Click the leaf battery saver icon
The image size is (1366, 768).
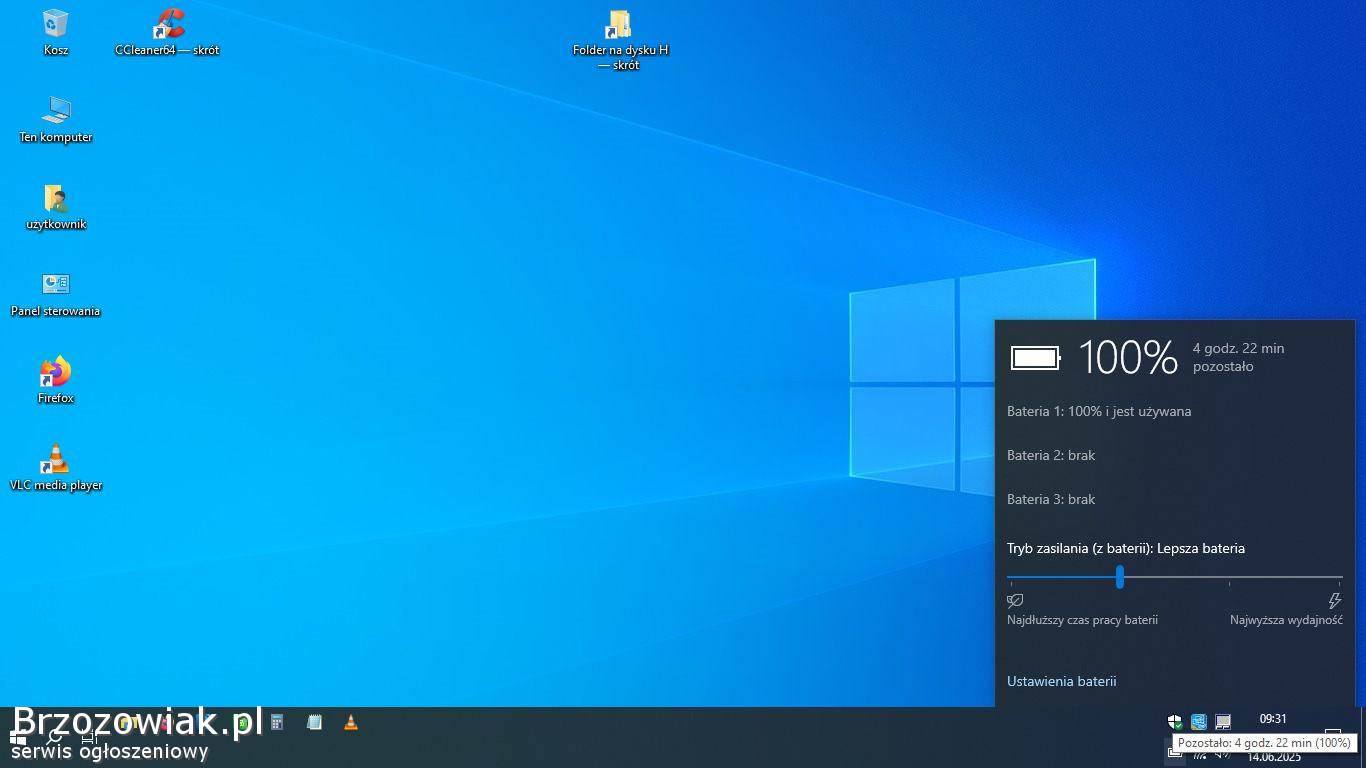(x=1015, y=601)
